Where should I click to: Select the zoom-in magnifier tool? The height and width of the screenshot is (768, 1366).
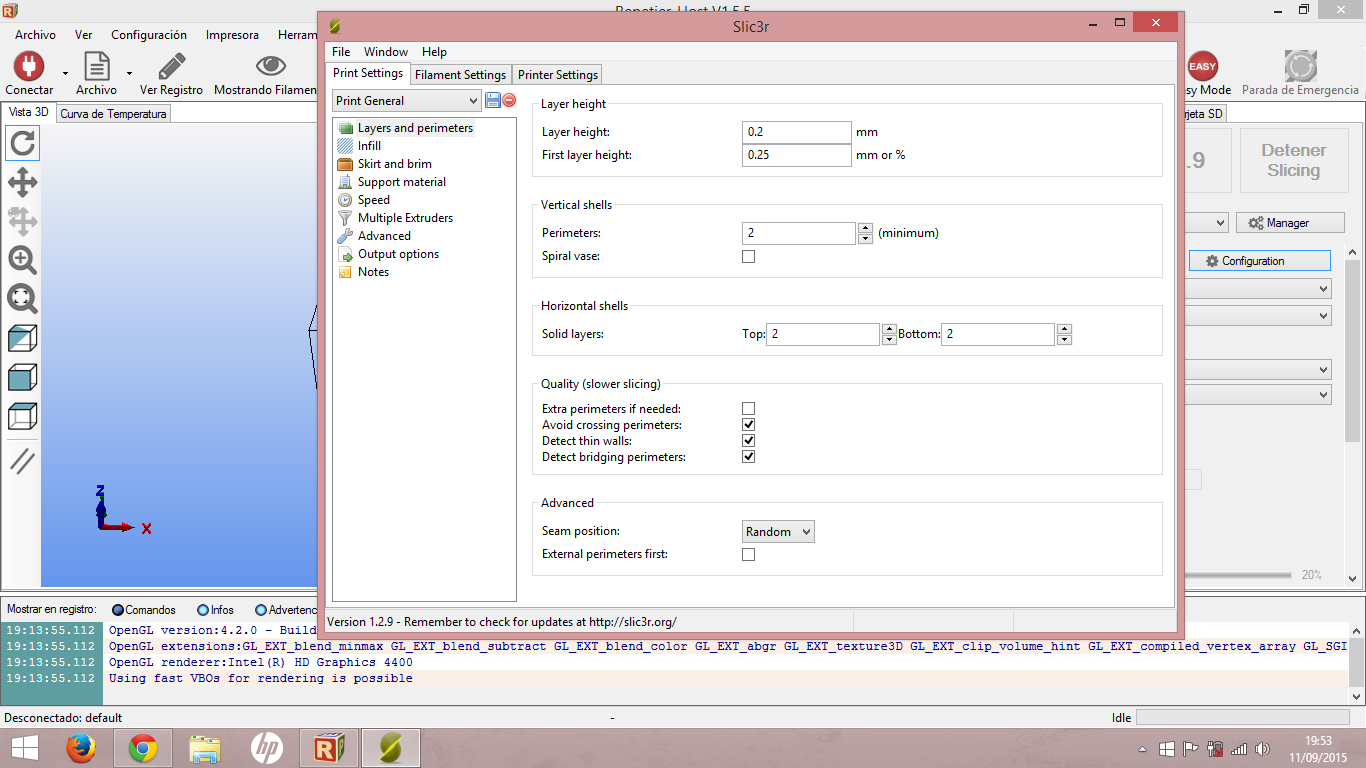coord(22,260)
